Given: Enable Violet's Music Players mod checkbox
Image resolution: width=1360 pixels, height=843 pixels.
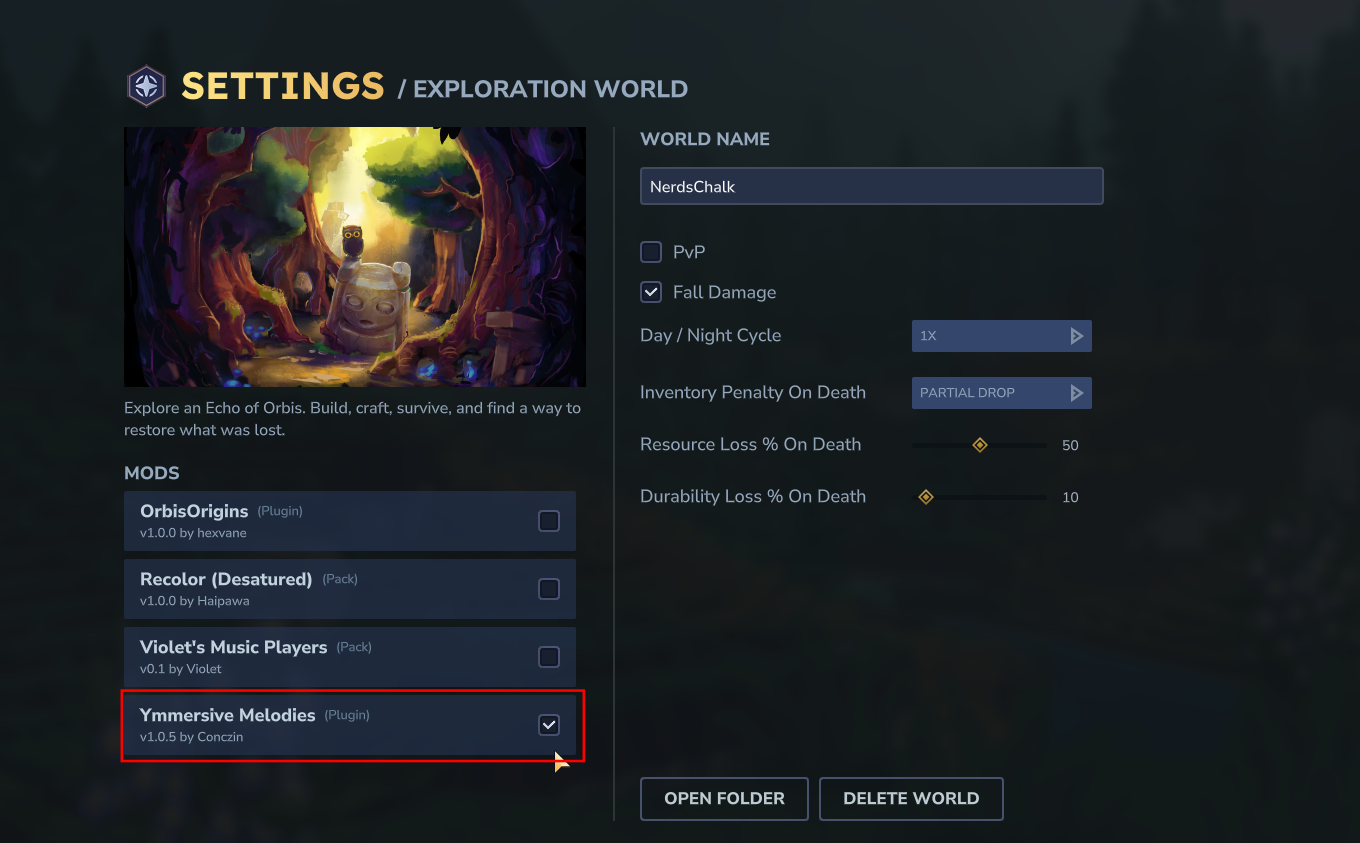Looking at the screenshot, I should 549,657.
